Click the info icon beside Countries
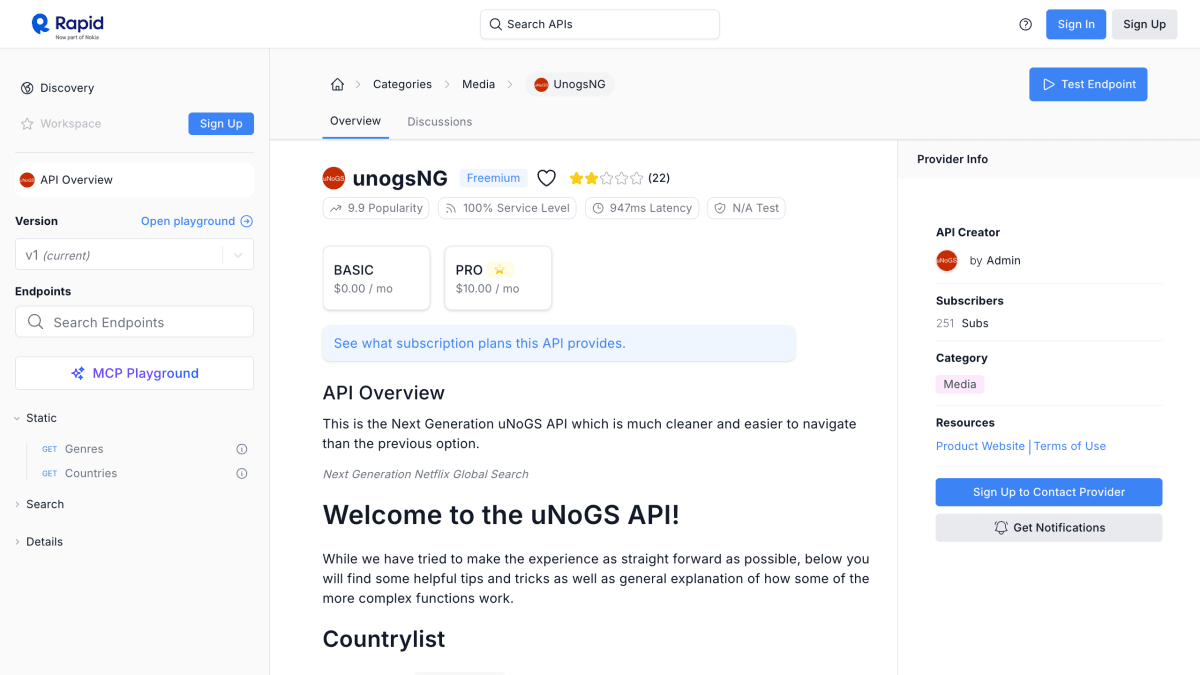Image resolution: width=1200 pixels, height=675 pixels. 241,473
